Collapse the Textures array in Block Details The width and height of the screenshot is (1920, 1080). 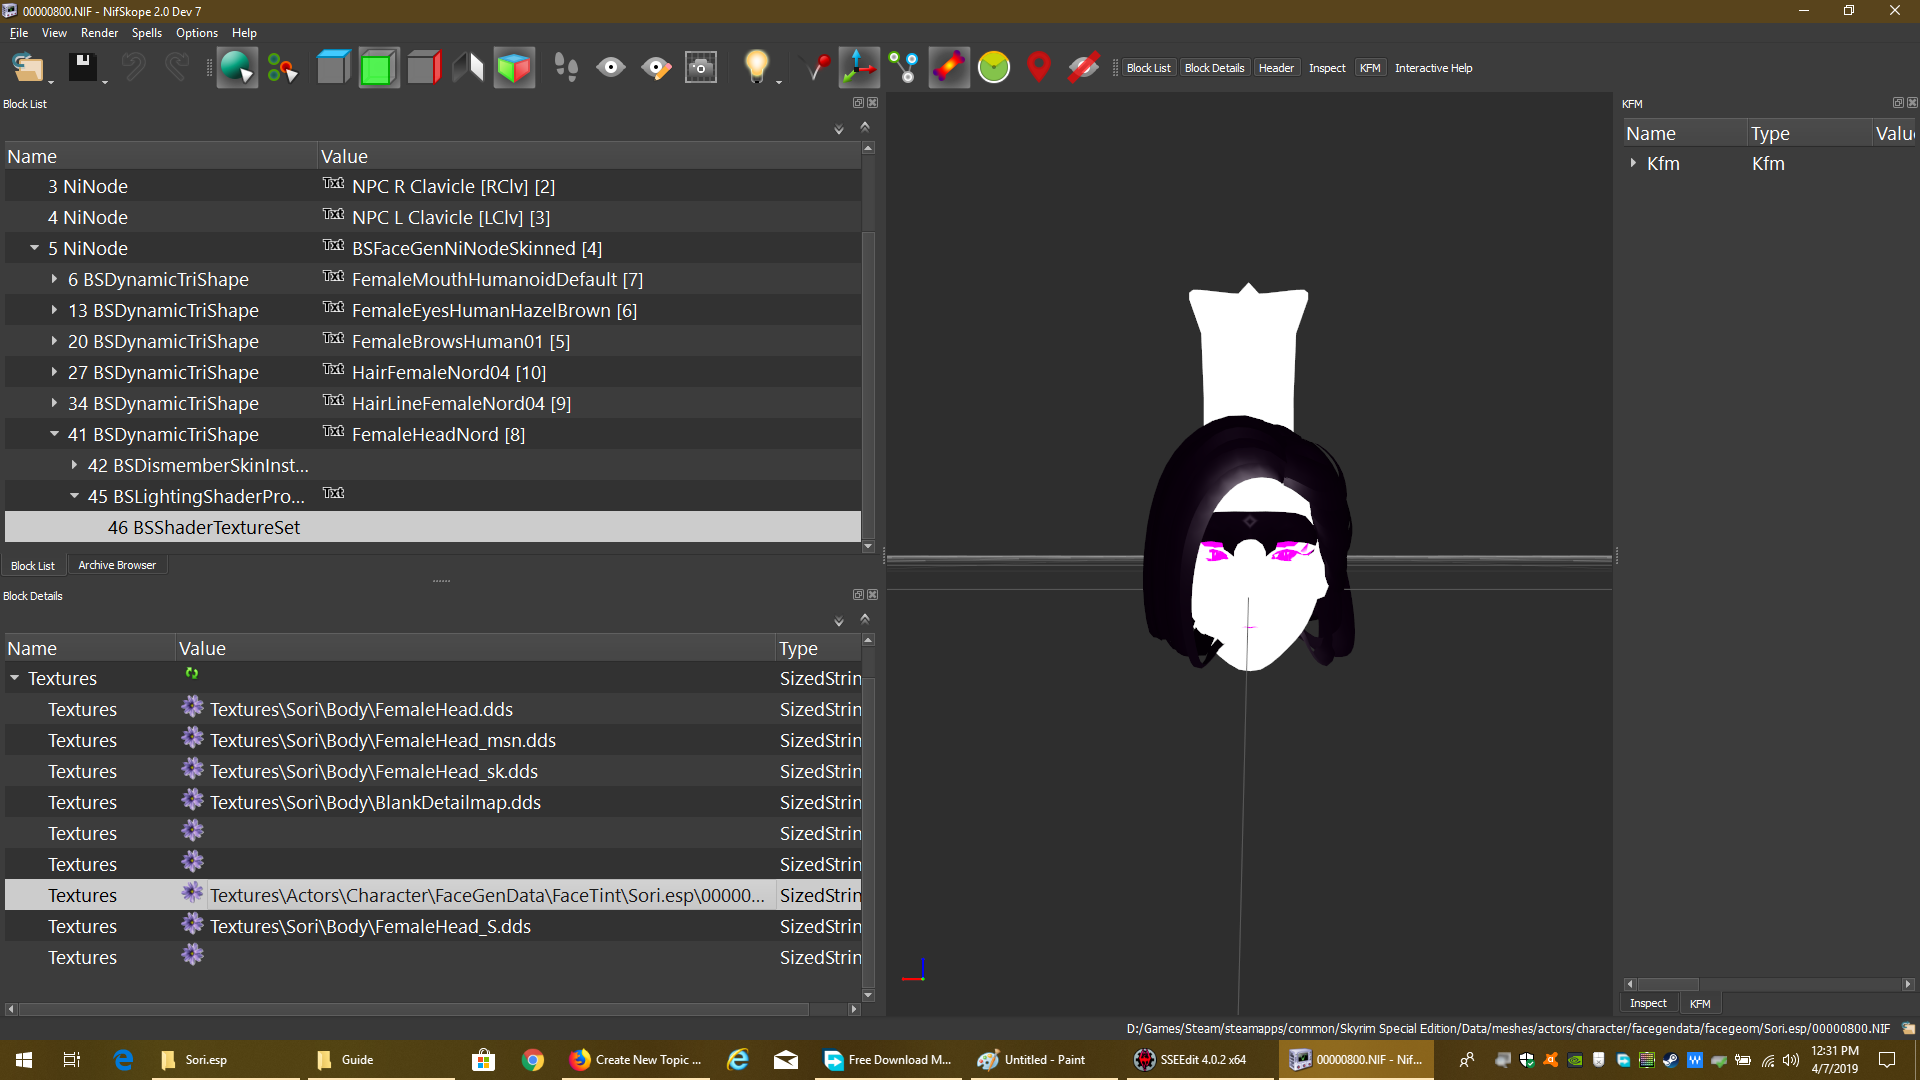[x=14, y=678]
